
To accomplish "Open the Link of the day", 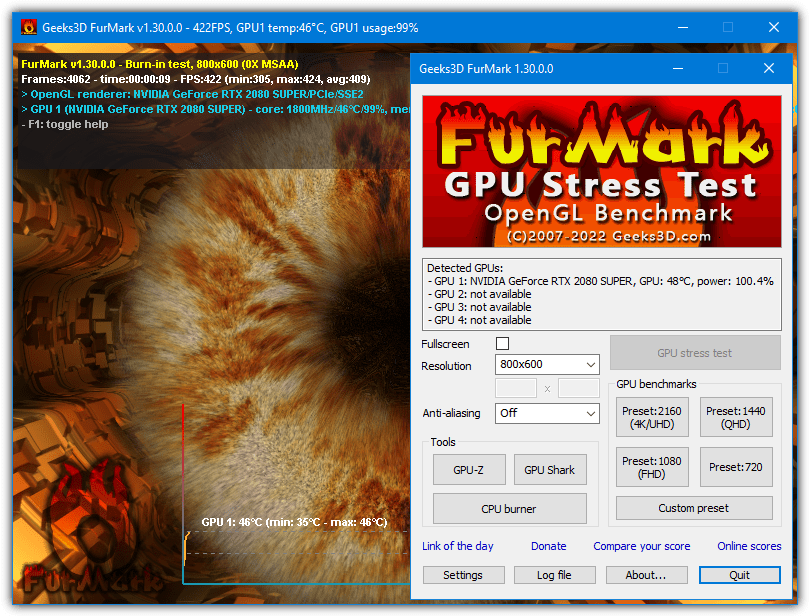I will [458, 546].
